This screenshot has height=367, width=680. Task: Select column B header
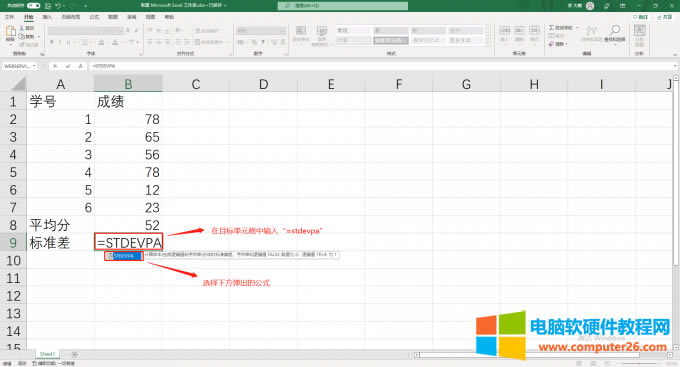coord(128,84)
